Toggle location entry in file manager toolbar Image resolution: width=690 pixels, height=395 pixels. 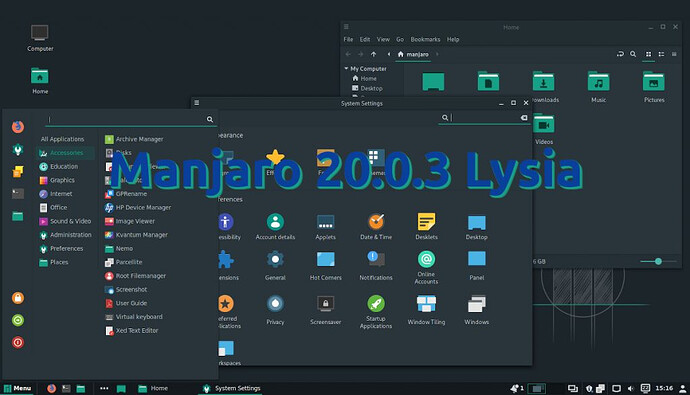pos(620,54)
